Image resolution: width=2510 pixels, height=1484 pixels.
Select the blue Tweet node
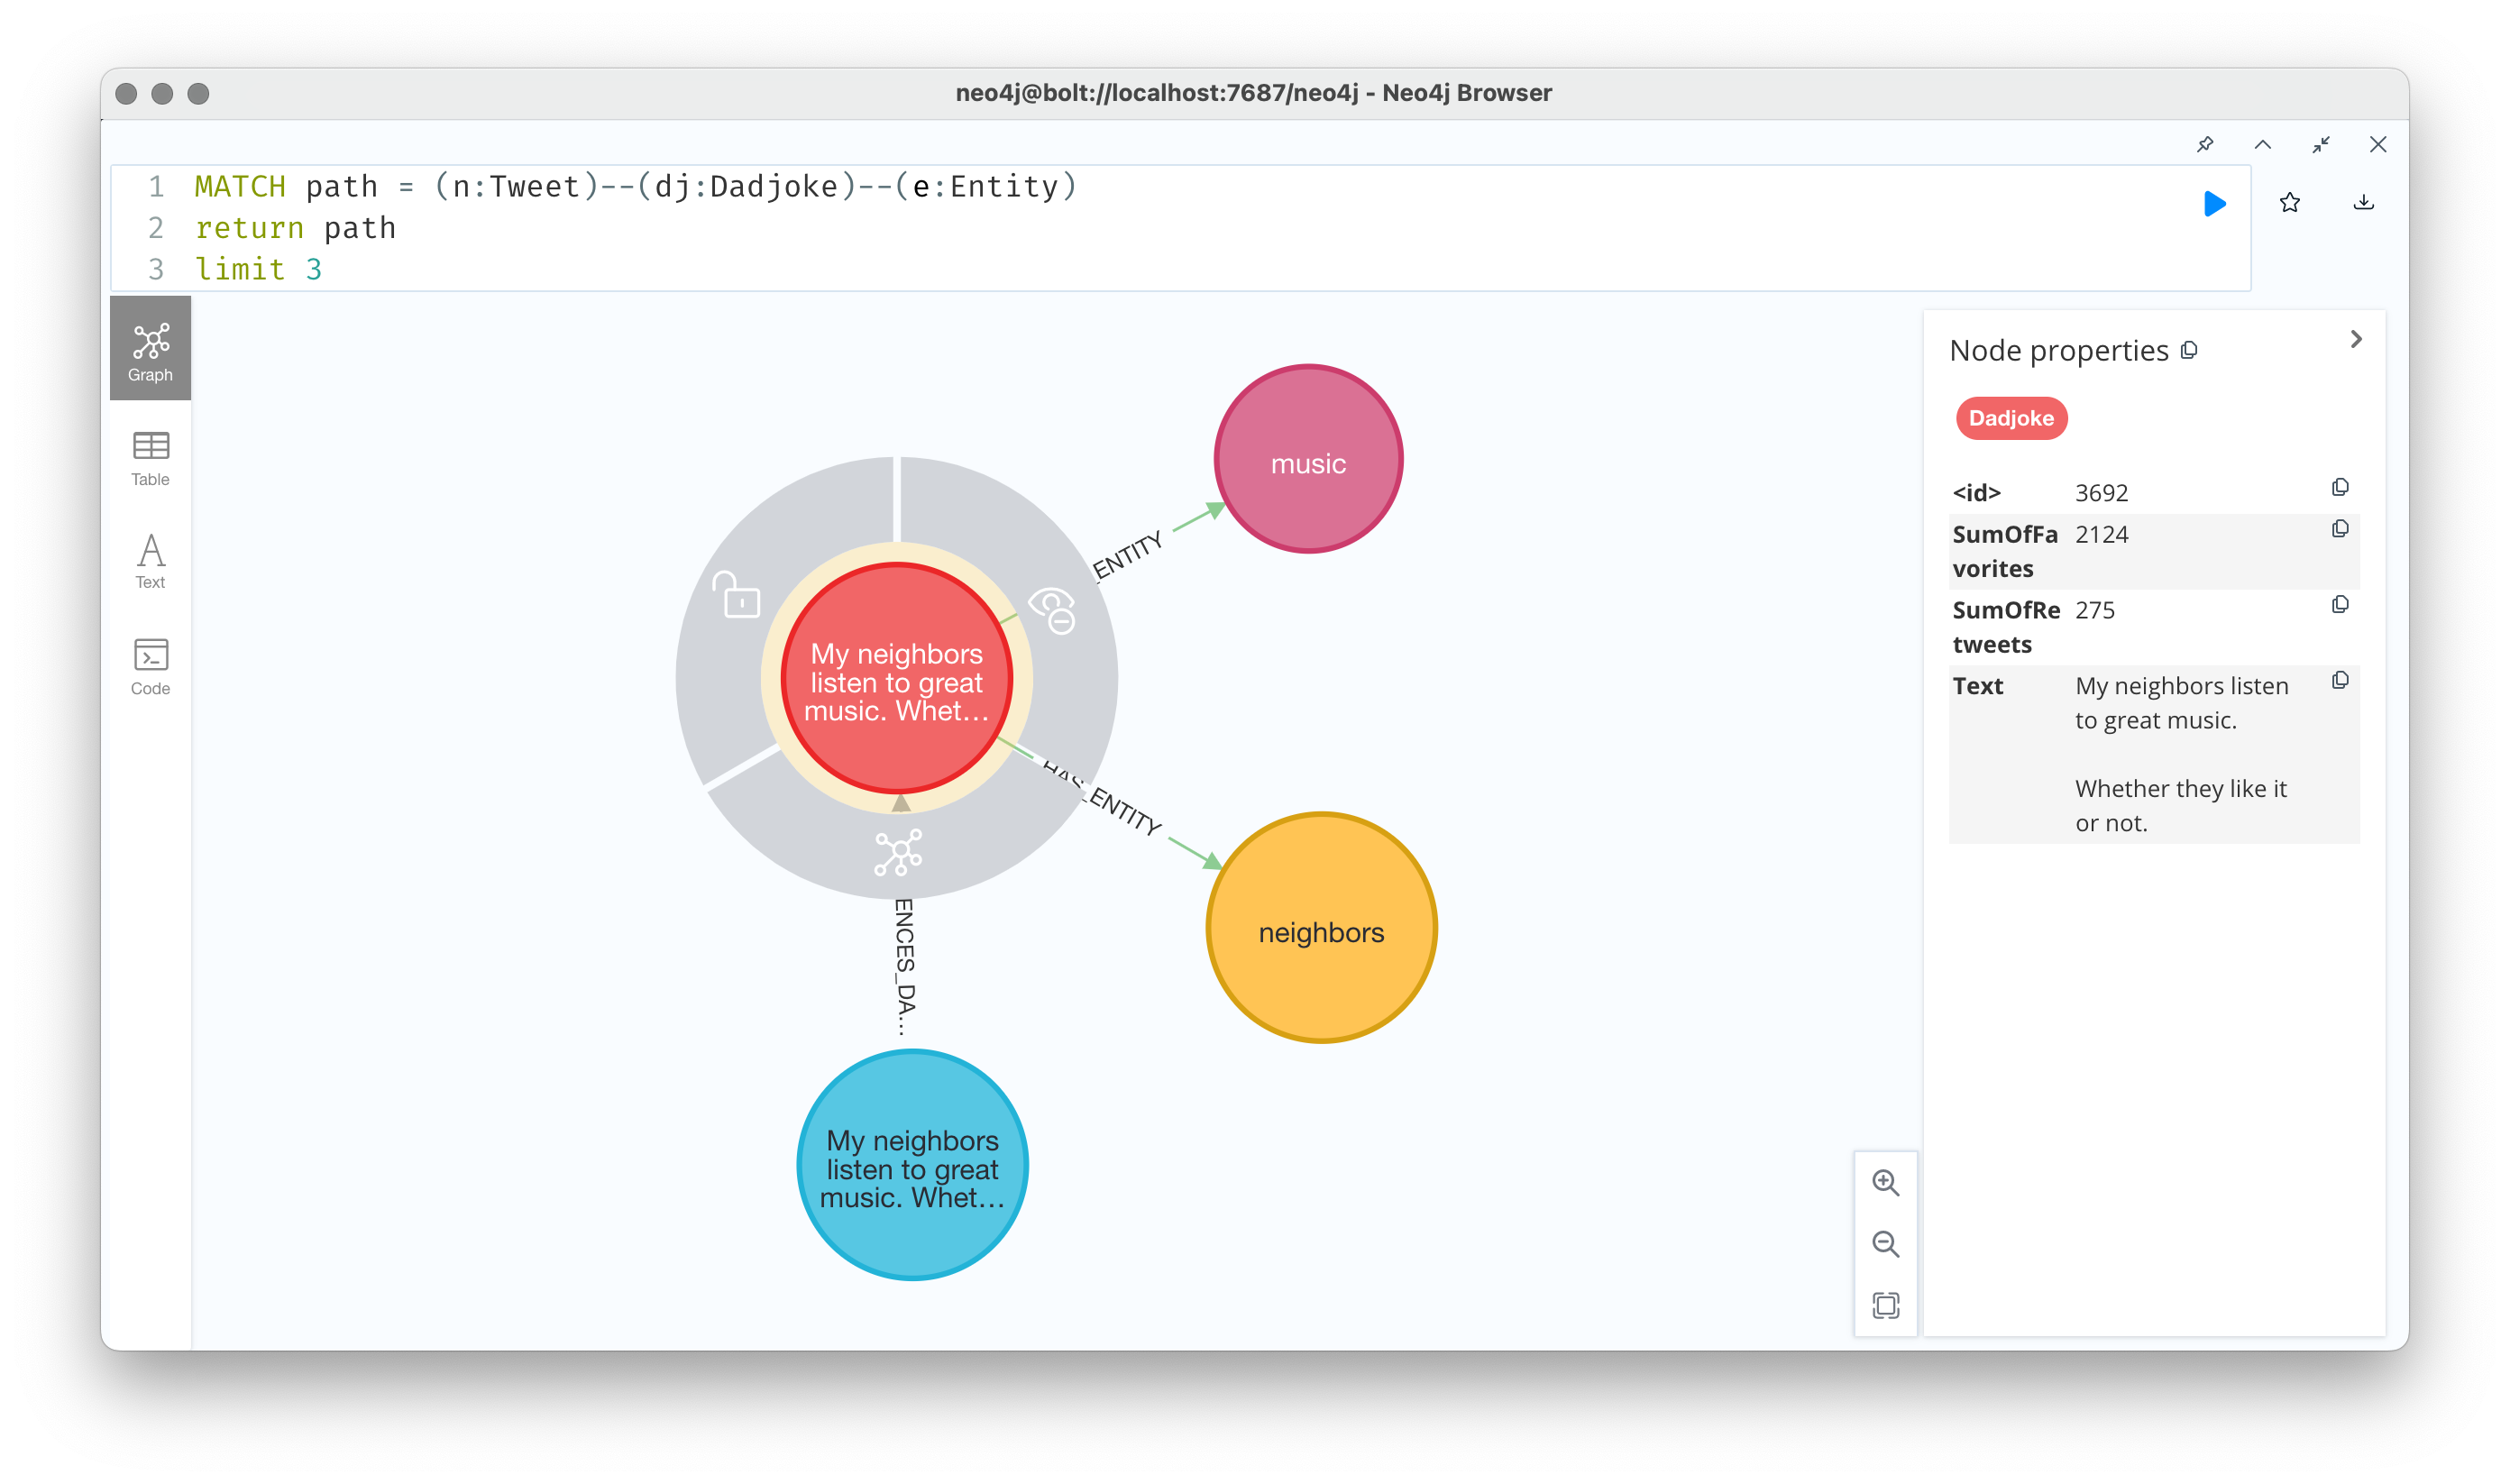pos(912,1165)
